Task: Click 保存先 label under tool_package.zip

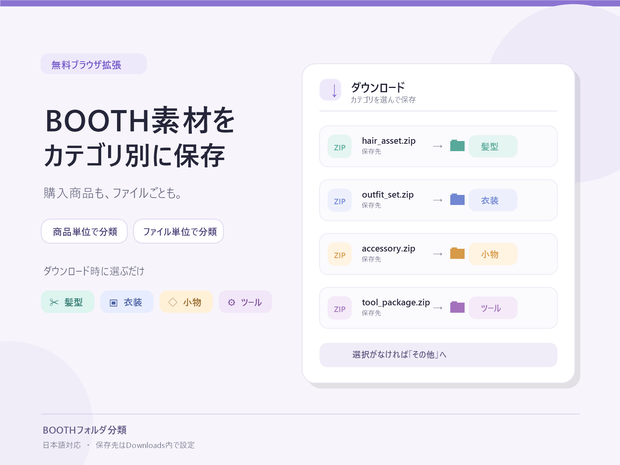Action: pyautogui.click(x=371, y=313)
